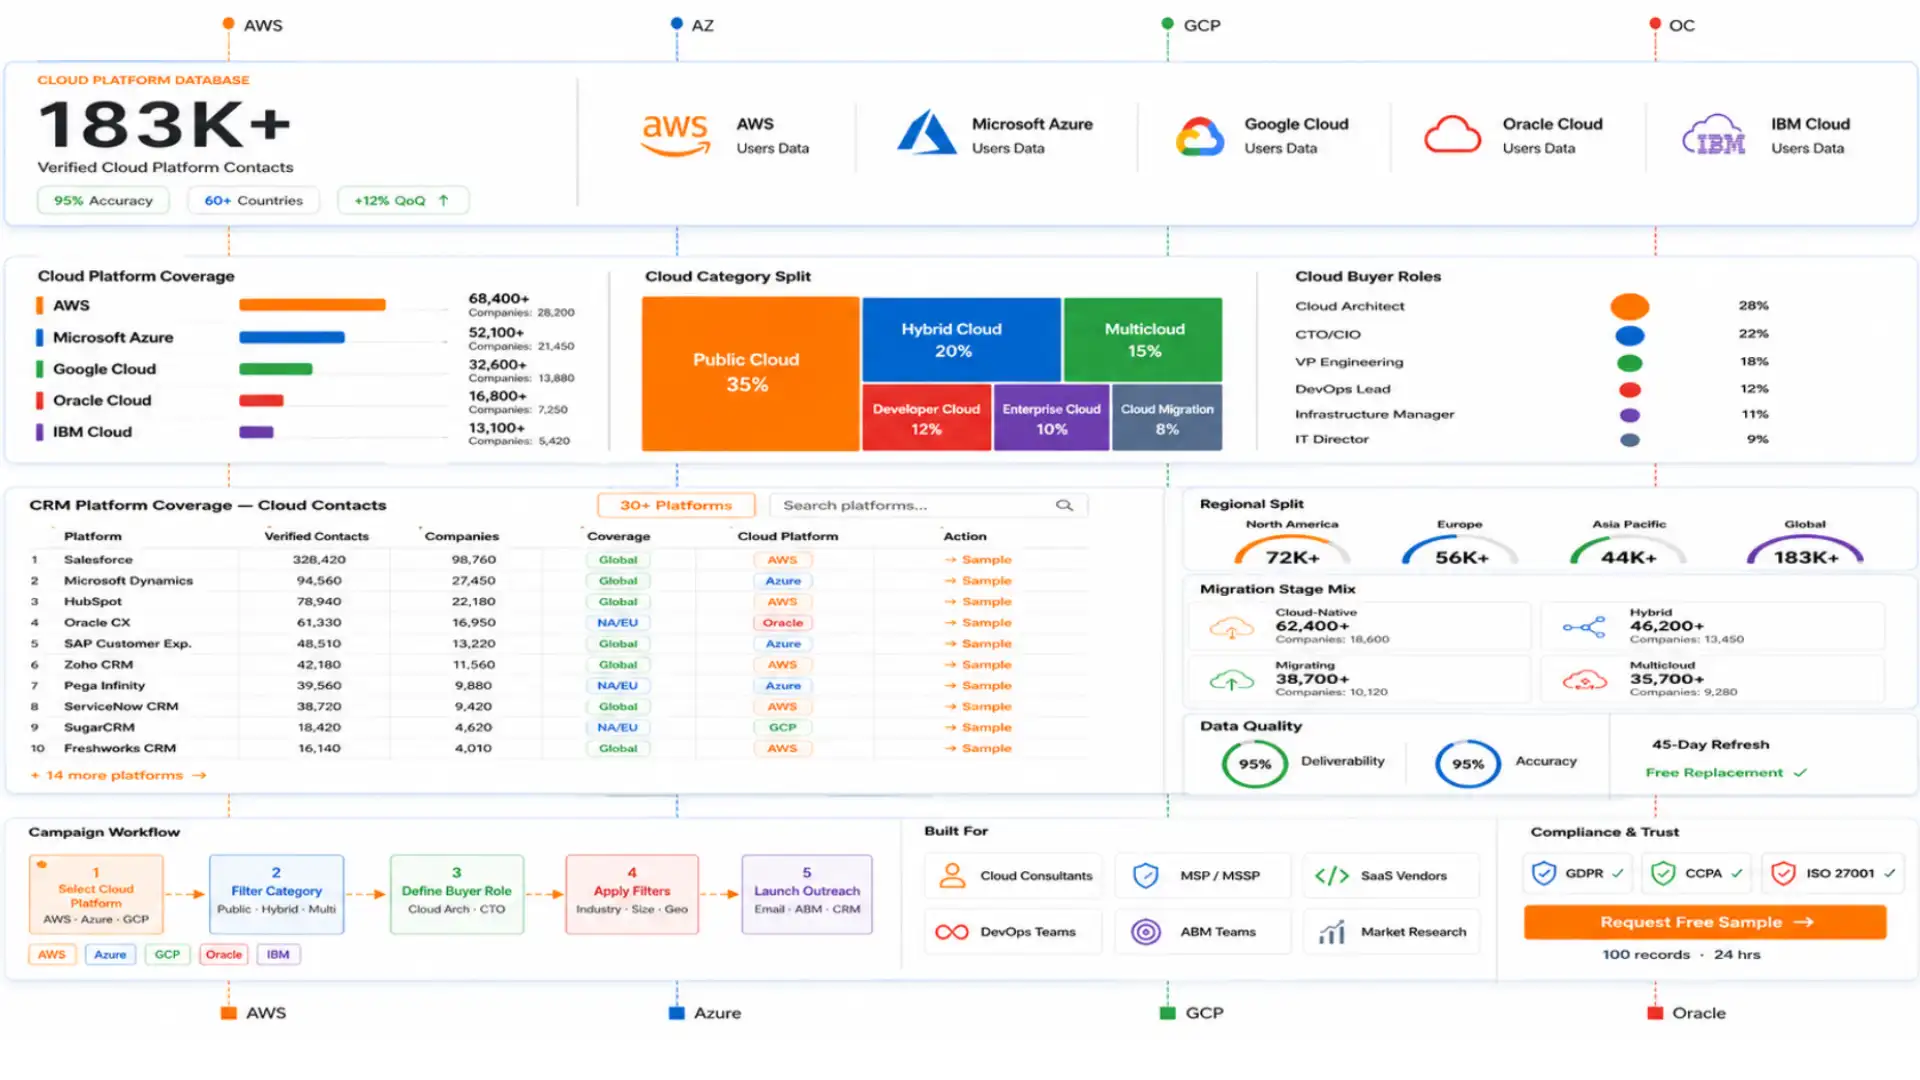Click Sample link for HubSpot row
The height and width of the screenshot is (1080, 1920).
[x=978, y=602]
